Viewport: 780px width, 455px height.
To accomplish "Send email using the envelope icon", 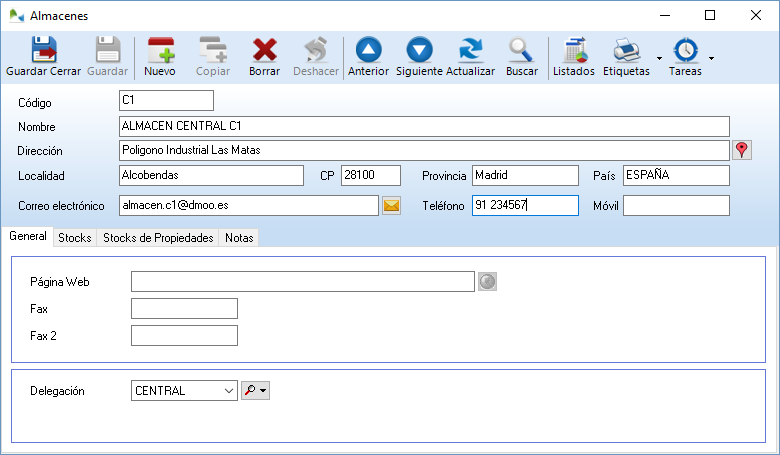I will tap(391, 206).
